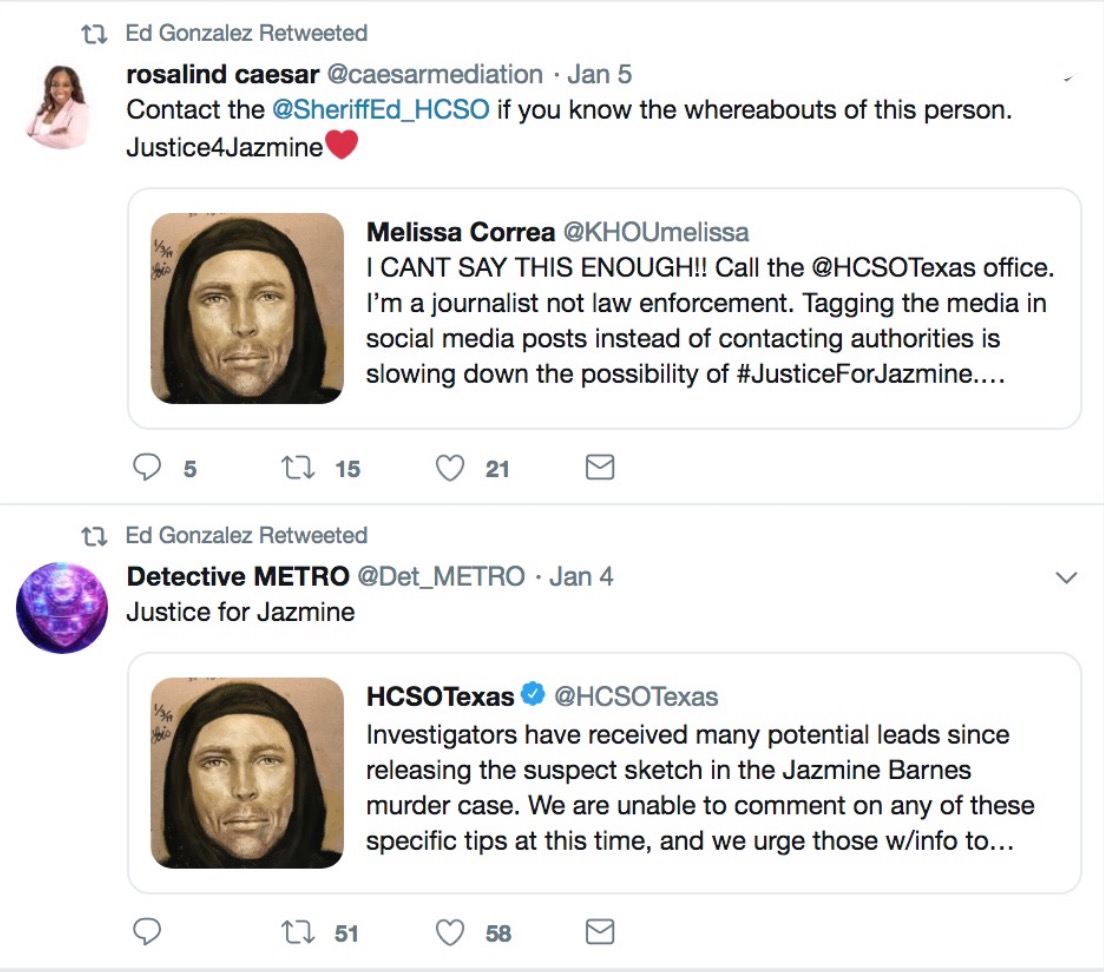The width and height of the screenshot is (1104, 972).
Task: Reply to Detective METRO's tweet
Action: tap(147, 932)
